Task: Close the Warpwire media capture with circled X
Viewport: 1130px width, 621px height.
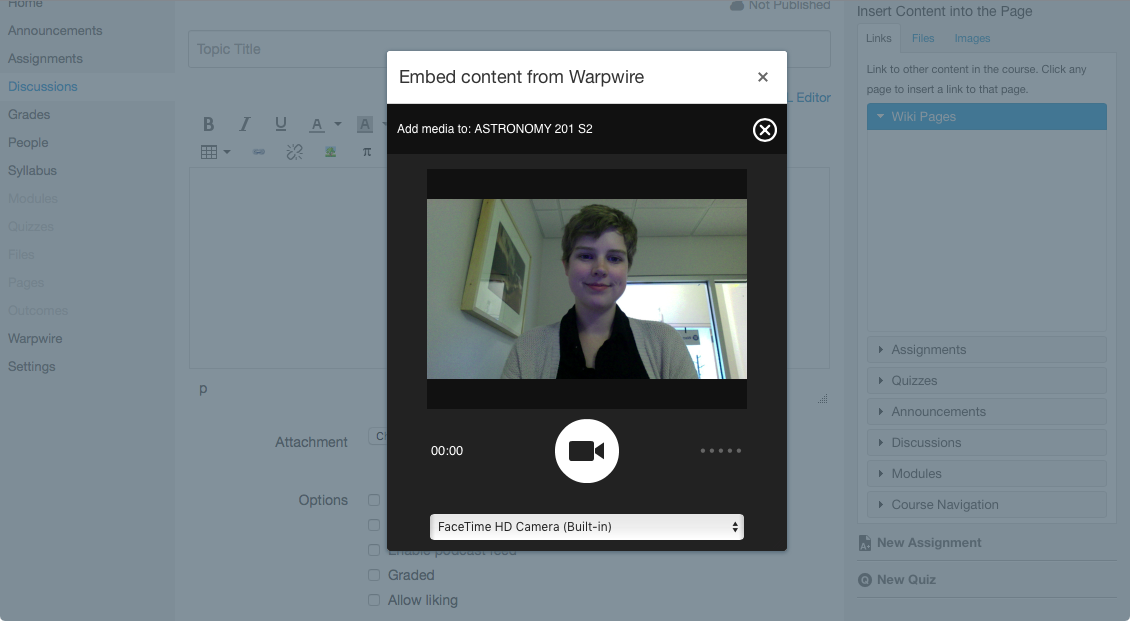Action: pos(765,130)
